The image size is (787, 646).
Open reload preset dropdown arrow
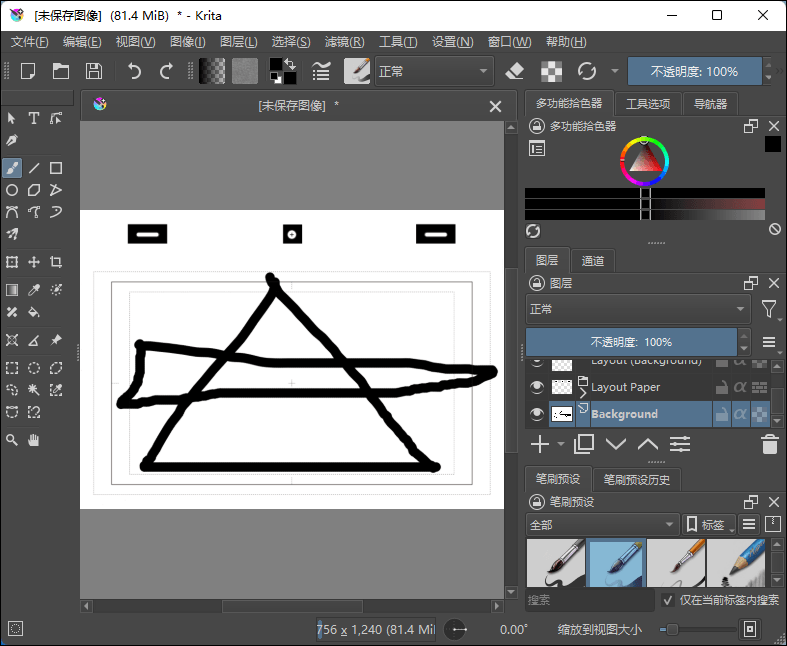(615, 71)
